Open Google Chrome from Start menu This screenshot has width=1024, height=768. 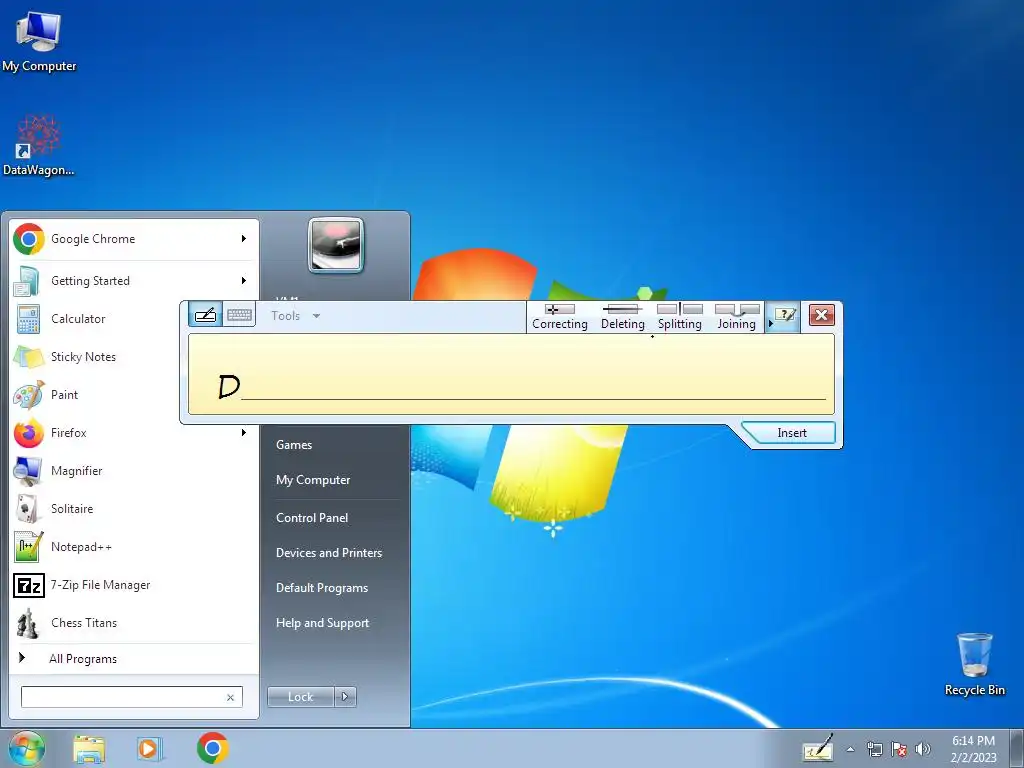(x=134, y=239)
